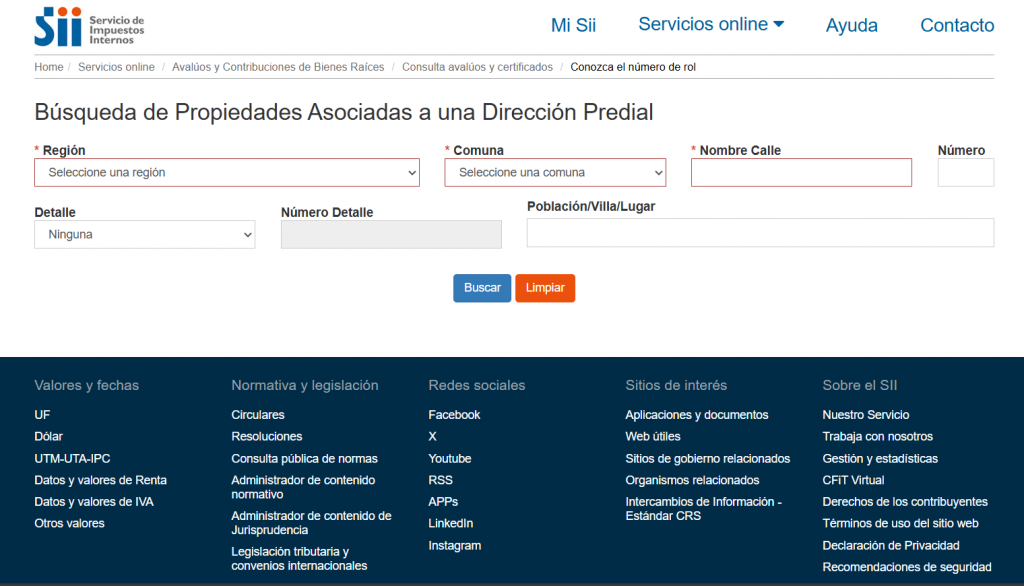Open the APPs link
Screen dimensions: 1024x586
442,502
